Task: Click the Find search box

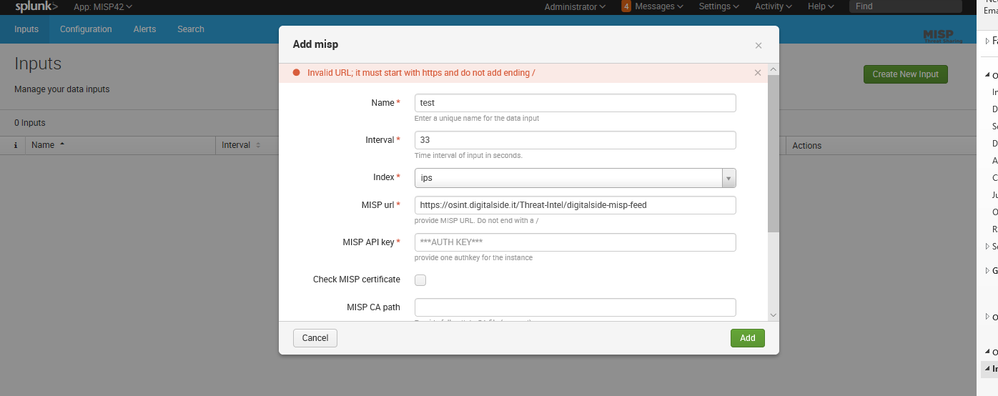Action: pyautogui.click(x=905, y=6)
